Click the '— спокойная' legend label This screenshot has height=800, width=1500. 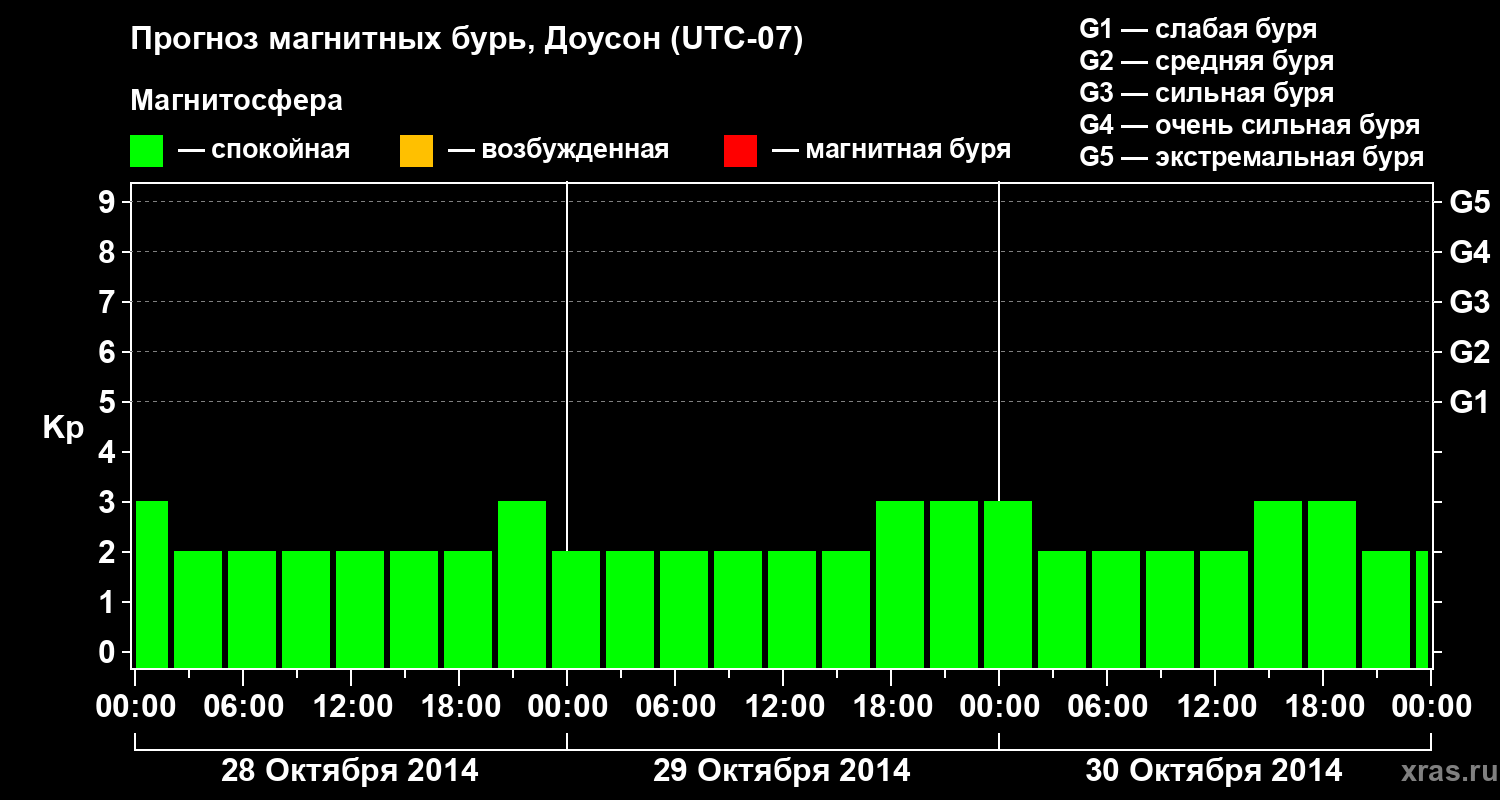click(x=264, y=151)
